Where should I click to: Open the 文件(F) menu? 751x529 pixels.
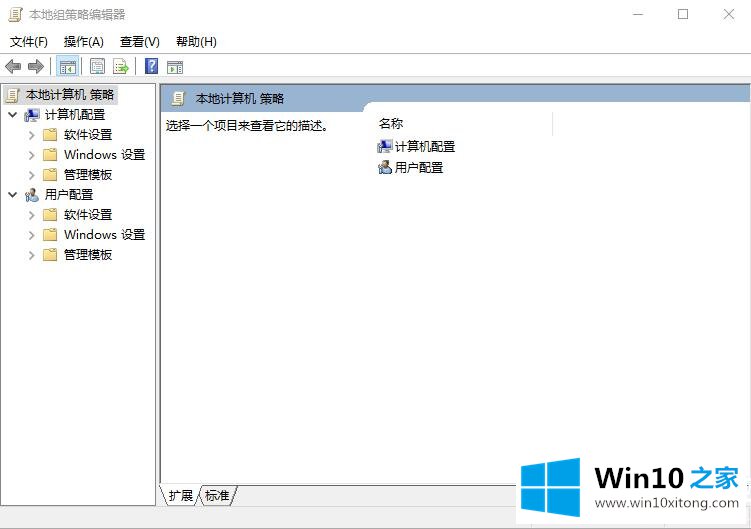click(x=29, y=42)
